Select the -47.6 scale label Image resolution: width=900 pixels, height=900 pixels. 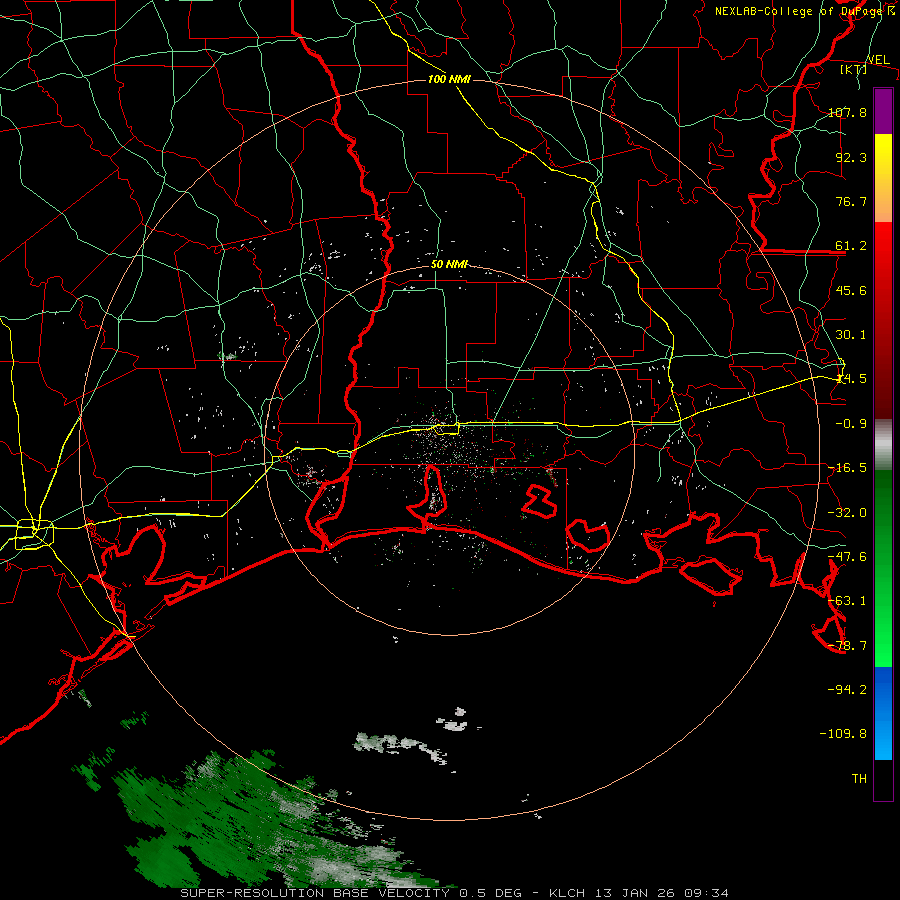847,557
